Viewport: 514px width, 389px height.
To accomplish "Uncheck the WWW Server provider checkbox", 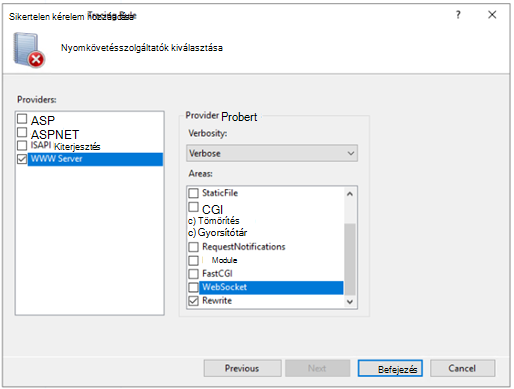I will click(x=22, y=159).
